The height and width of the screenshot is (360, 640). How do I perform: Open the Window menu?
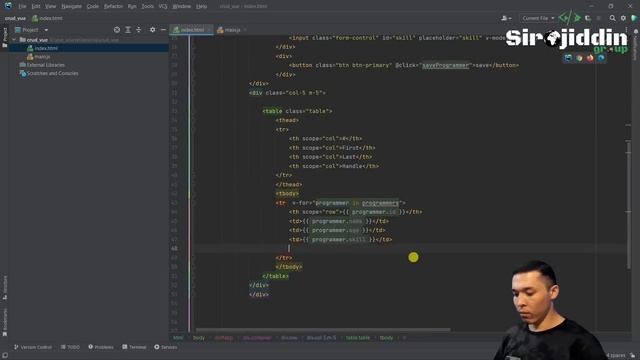pyautogui.click(x=181, y=7)
